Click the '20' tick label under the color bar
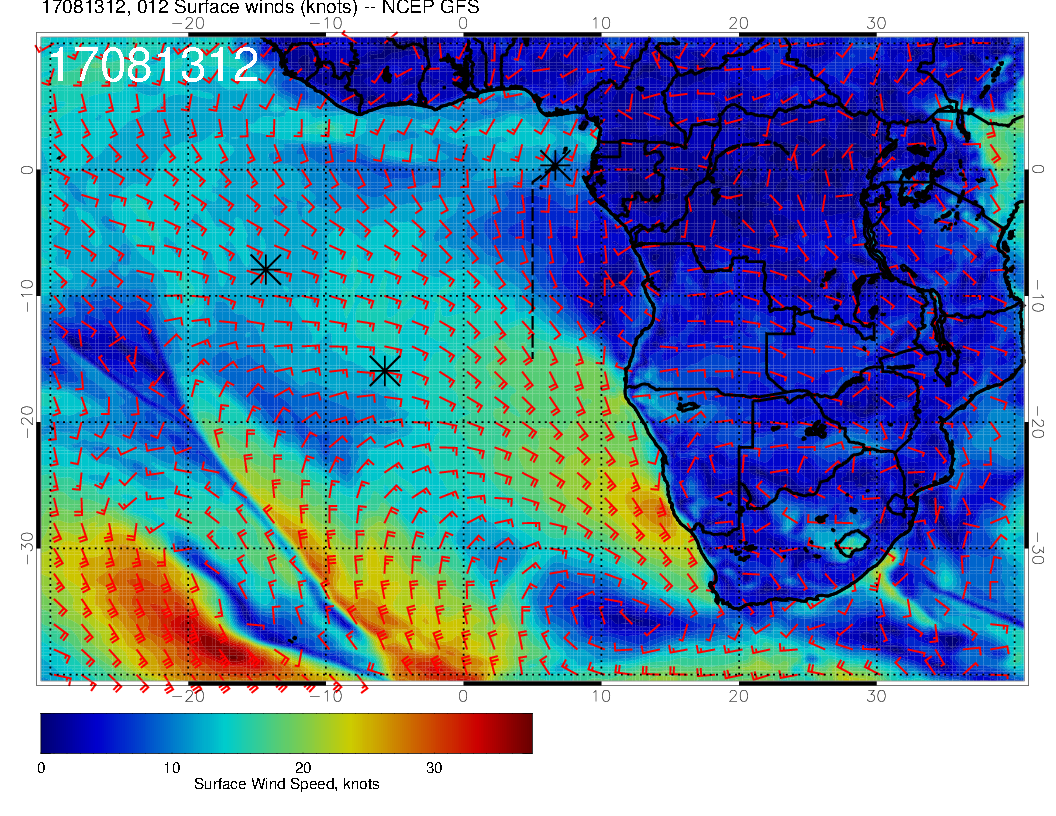The height and width of the screenshot is (816, 1056). (x=303, y=768)
